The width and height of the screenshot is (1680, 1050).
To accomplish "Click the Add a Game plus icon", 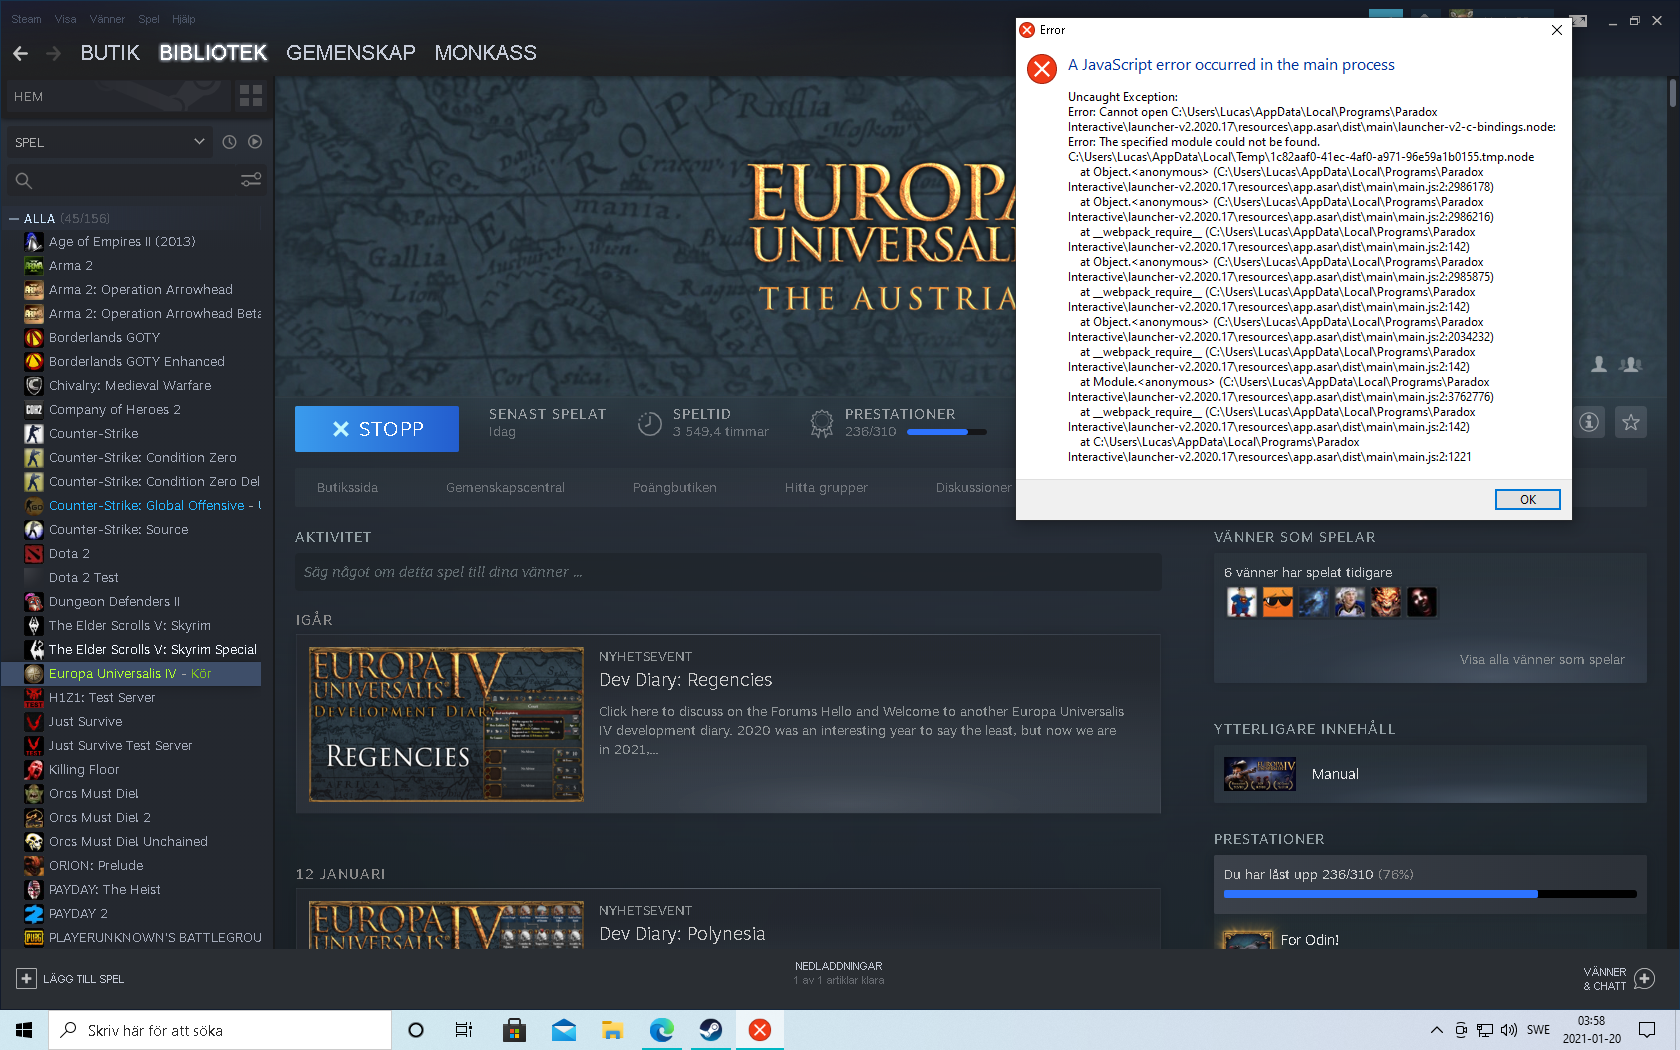I will click(27, 979).
